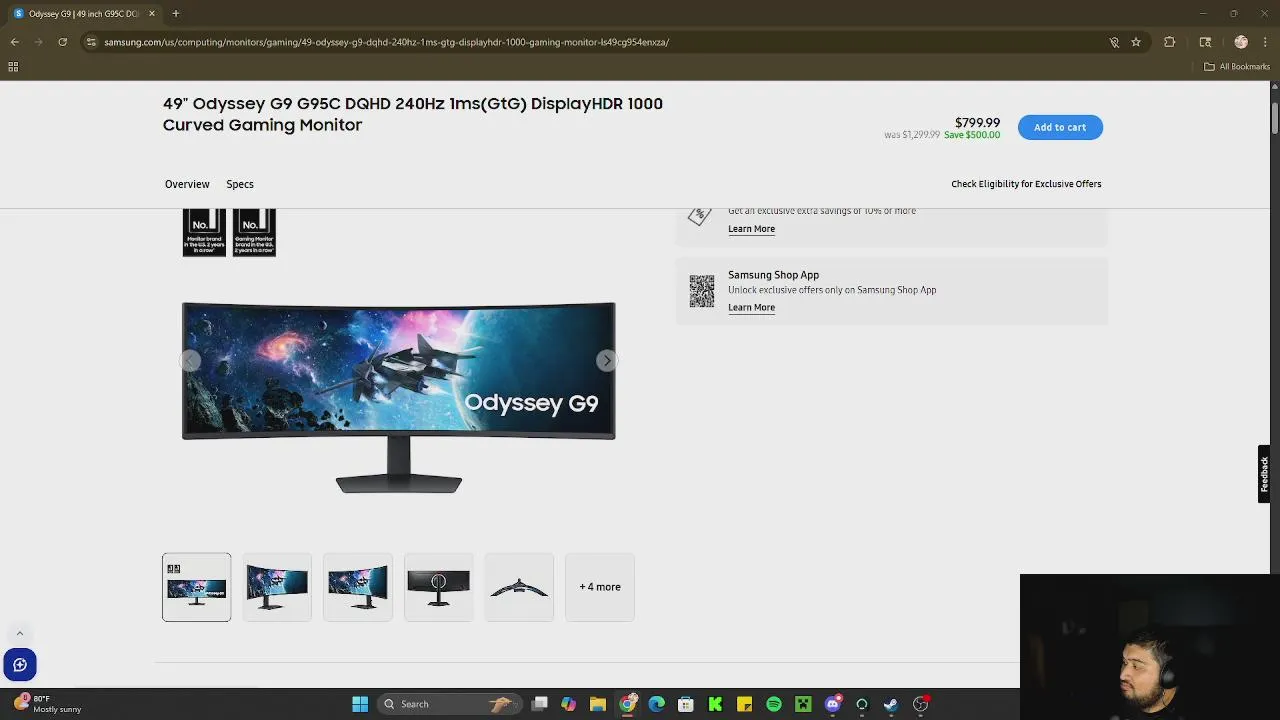Click the first No.1 monitor brand badge
This screenshot has width=1280, height=720.
(204, 232)
